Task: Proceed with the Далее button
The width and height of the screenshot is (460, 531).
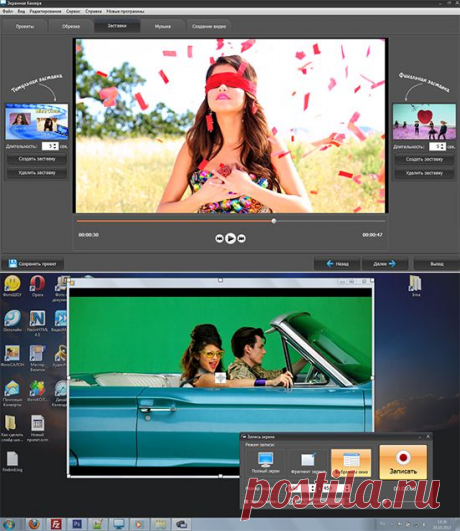Action: 385,264
